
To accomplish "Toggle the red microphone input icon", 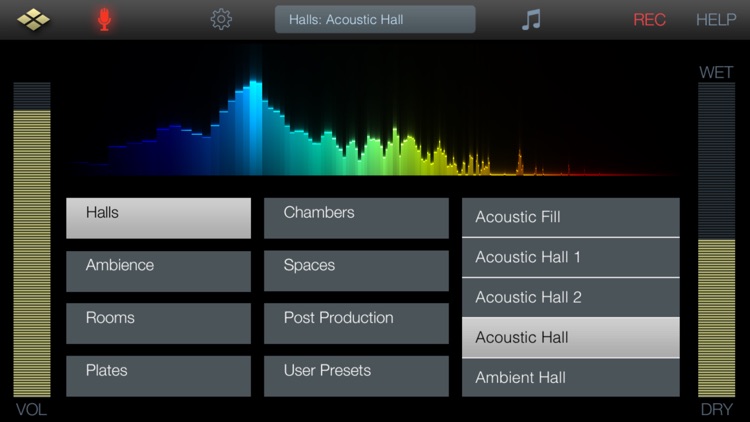I will [104, 20].
